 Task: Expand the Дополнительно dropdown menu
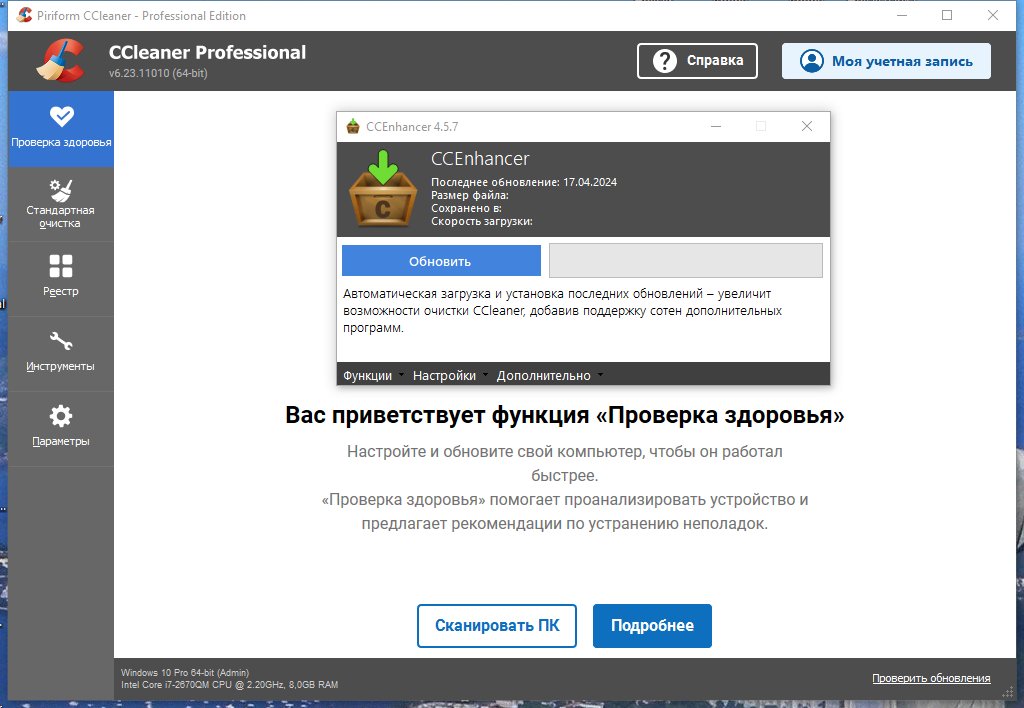[x=550, y=376]
